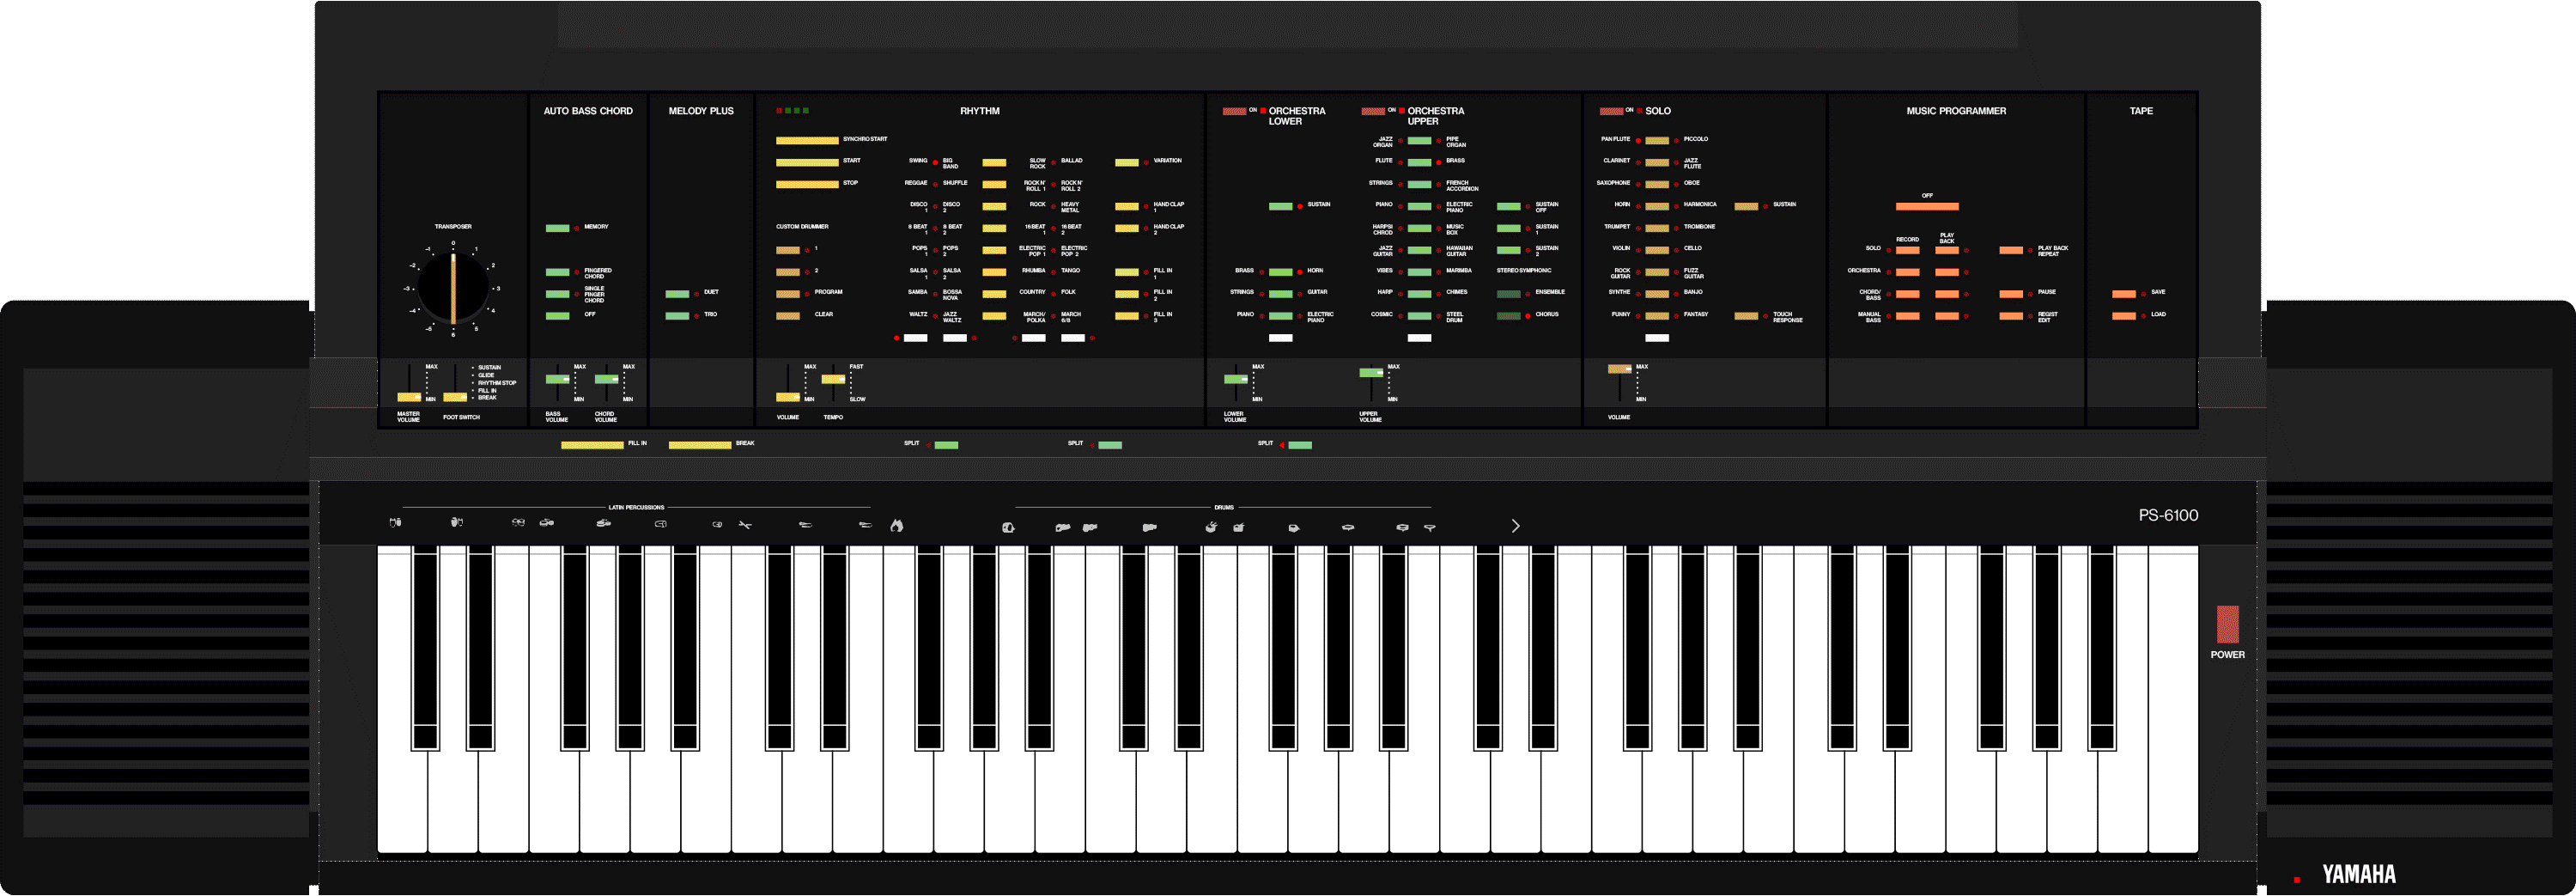The image size is (2576, 896).
Task: Adjust the Master Volume slider
Action: (x=409, y=397)
